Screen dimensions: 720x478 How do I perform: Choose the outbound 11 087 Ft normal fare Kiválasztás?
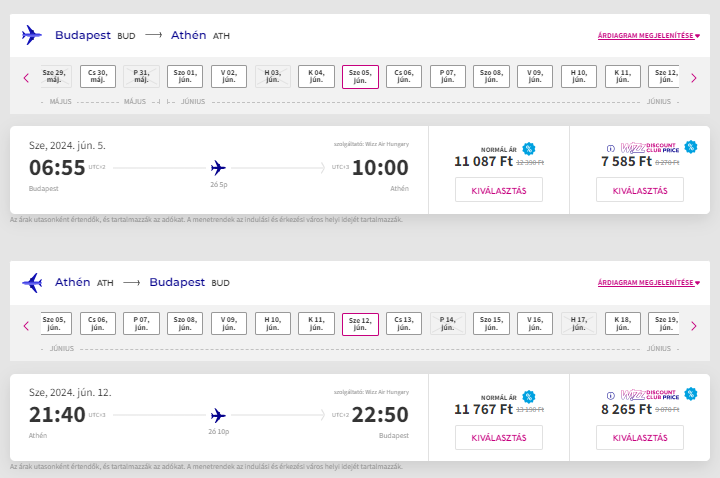499,190
